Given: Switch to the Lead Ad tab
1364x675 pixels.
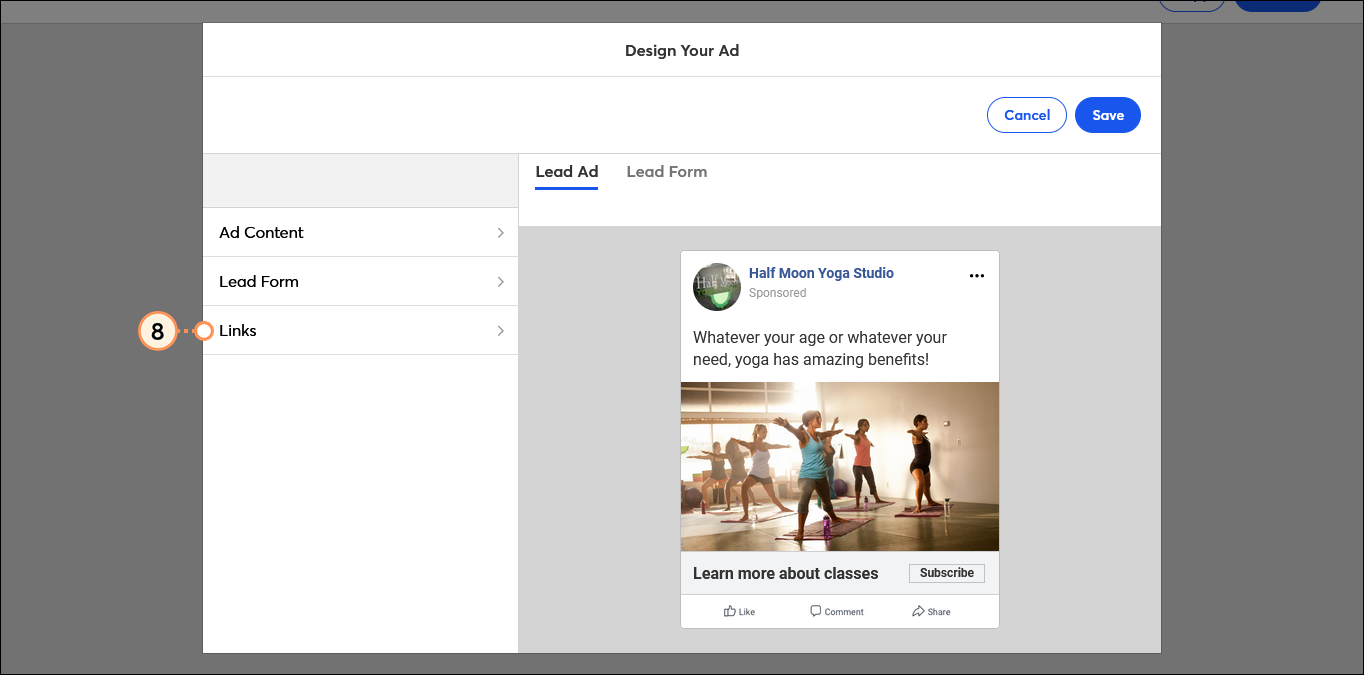Looking at the screenshot, I should 567,172.
